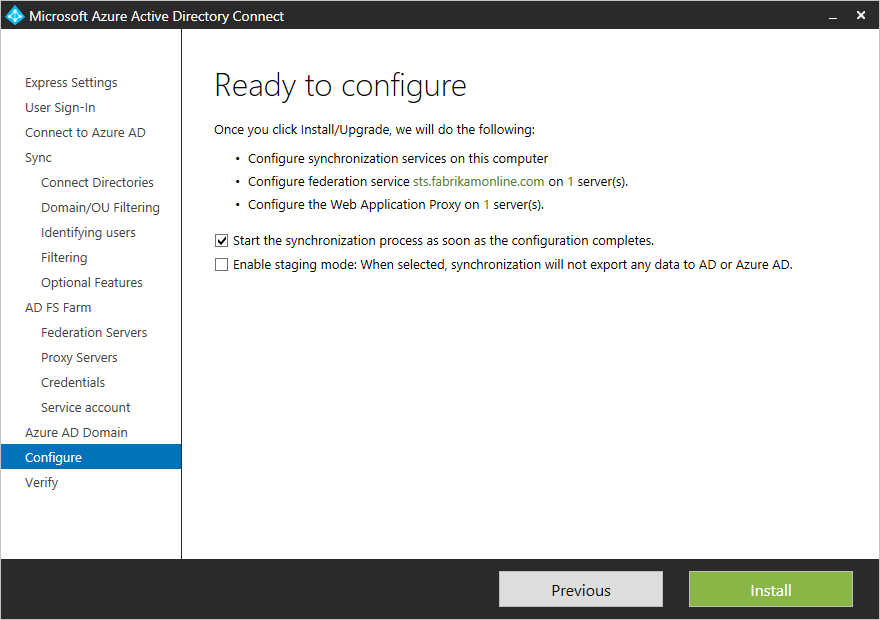Click the Install button

(x=771, y=589)
